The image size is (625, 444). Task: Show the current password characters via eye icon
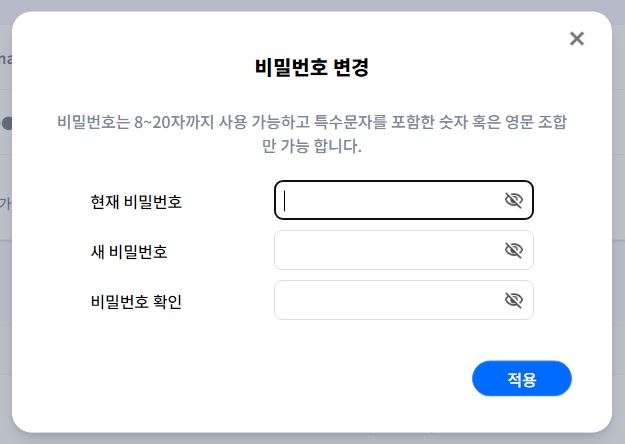point(514,200)
